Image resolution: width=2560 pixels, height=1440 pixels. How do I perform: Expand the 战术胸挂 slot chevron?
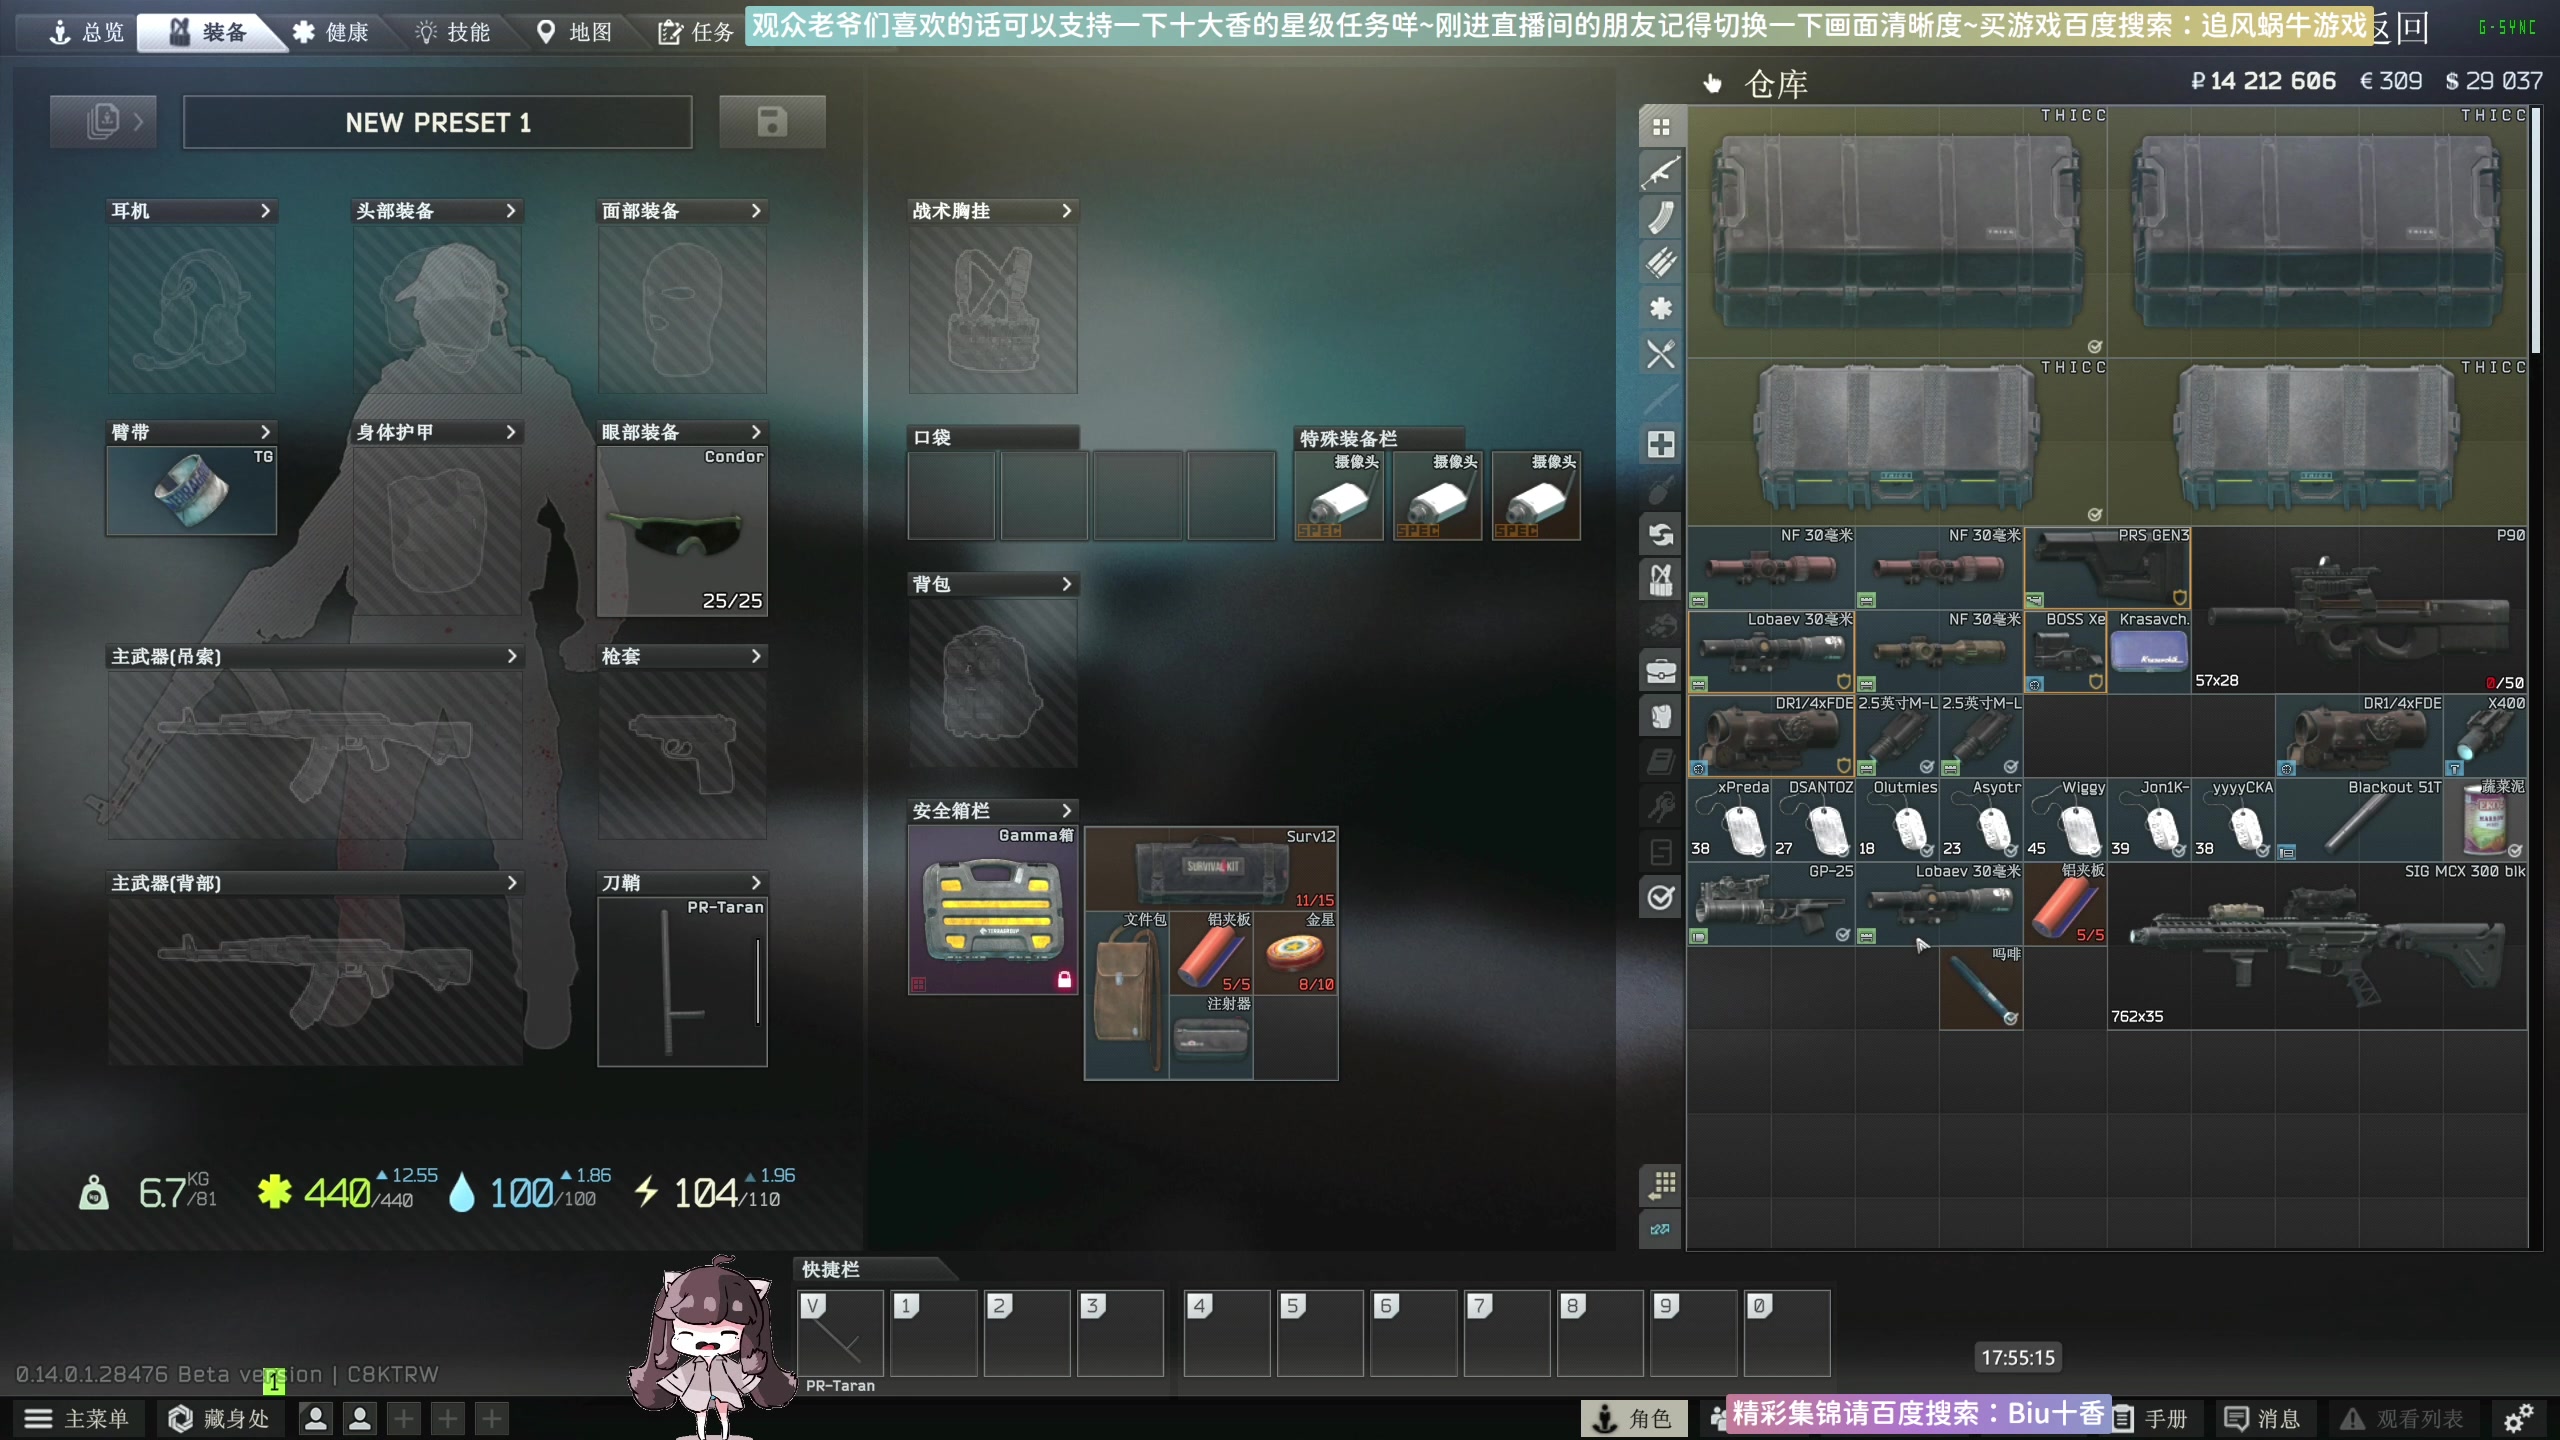click(x=1066, y=211)
